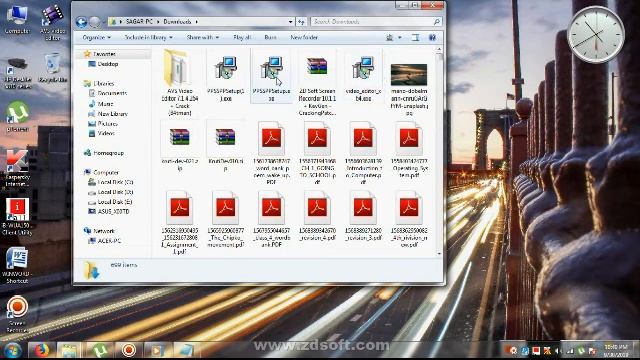Select the revision_3 pdf file

click(x=363, y=216)
